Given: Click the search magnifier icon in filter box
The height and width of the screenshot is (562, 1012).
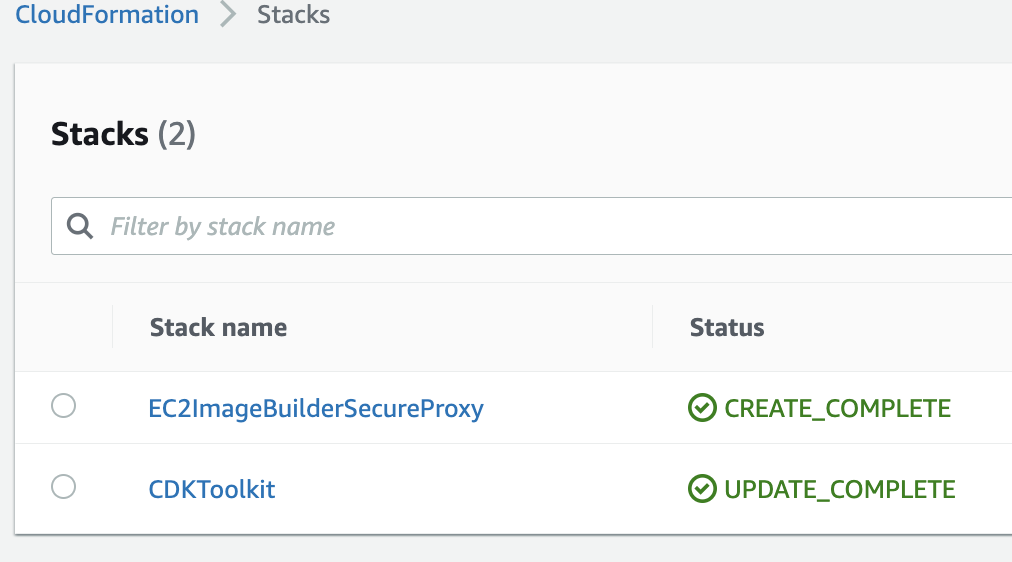Looking at the screenshot, I should tap(80, 226).
